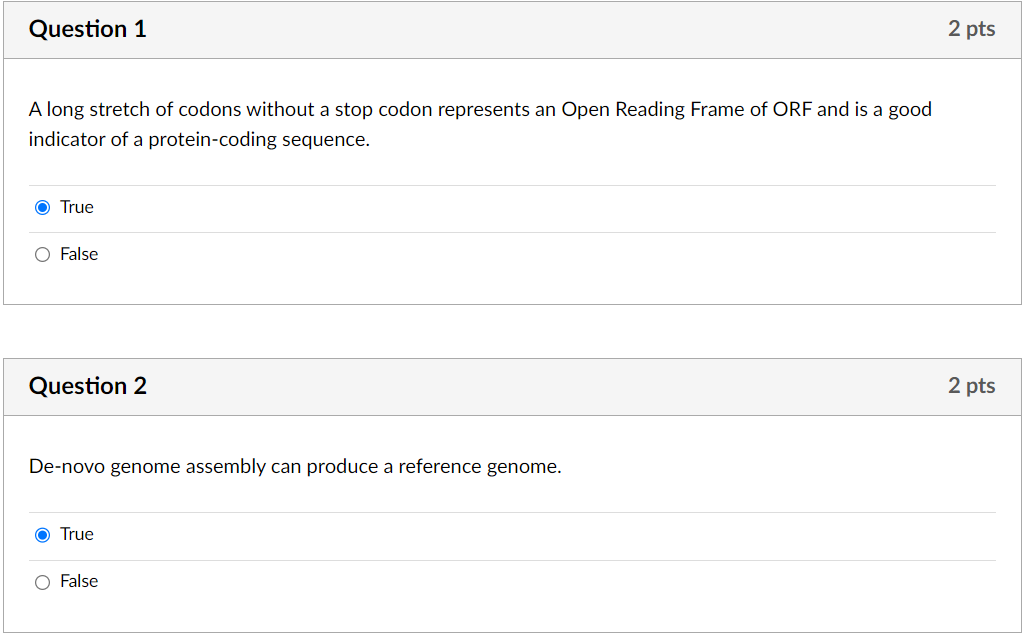The width and height of the screenshot is (1026, 636).
Task: Click the phrase reference genome
Action: pos(479,467)
